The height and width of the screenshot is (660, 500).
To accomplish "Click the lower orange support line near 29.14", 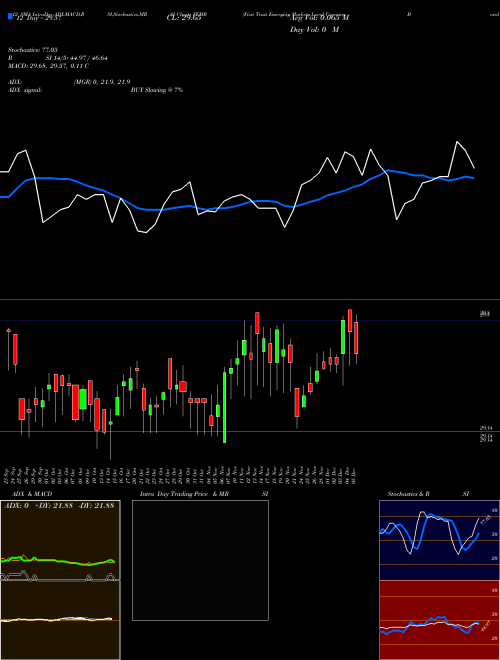I will pos(250,431).
